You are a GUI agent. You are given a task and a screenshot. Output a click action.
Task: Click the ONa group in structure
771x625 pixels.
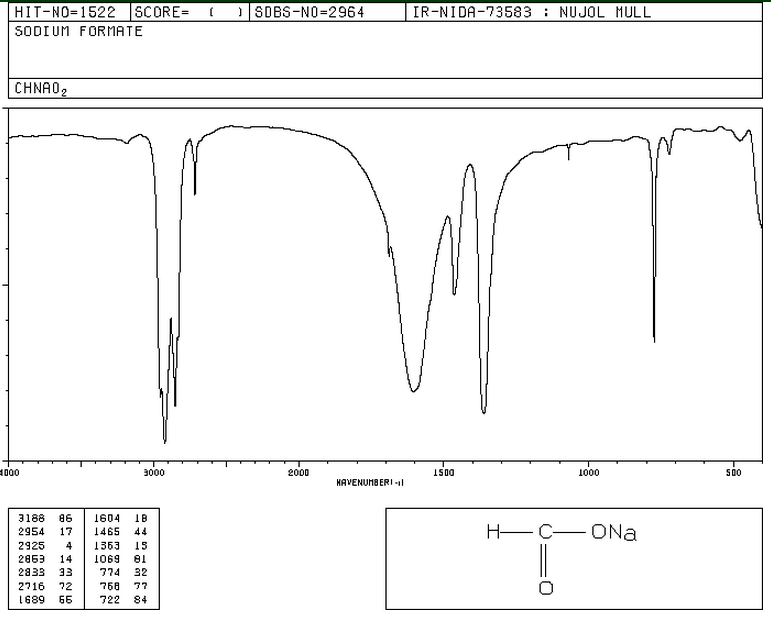click(x=614, y=532)
